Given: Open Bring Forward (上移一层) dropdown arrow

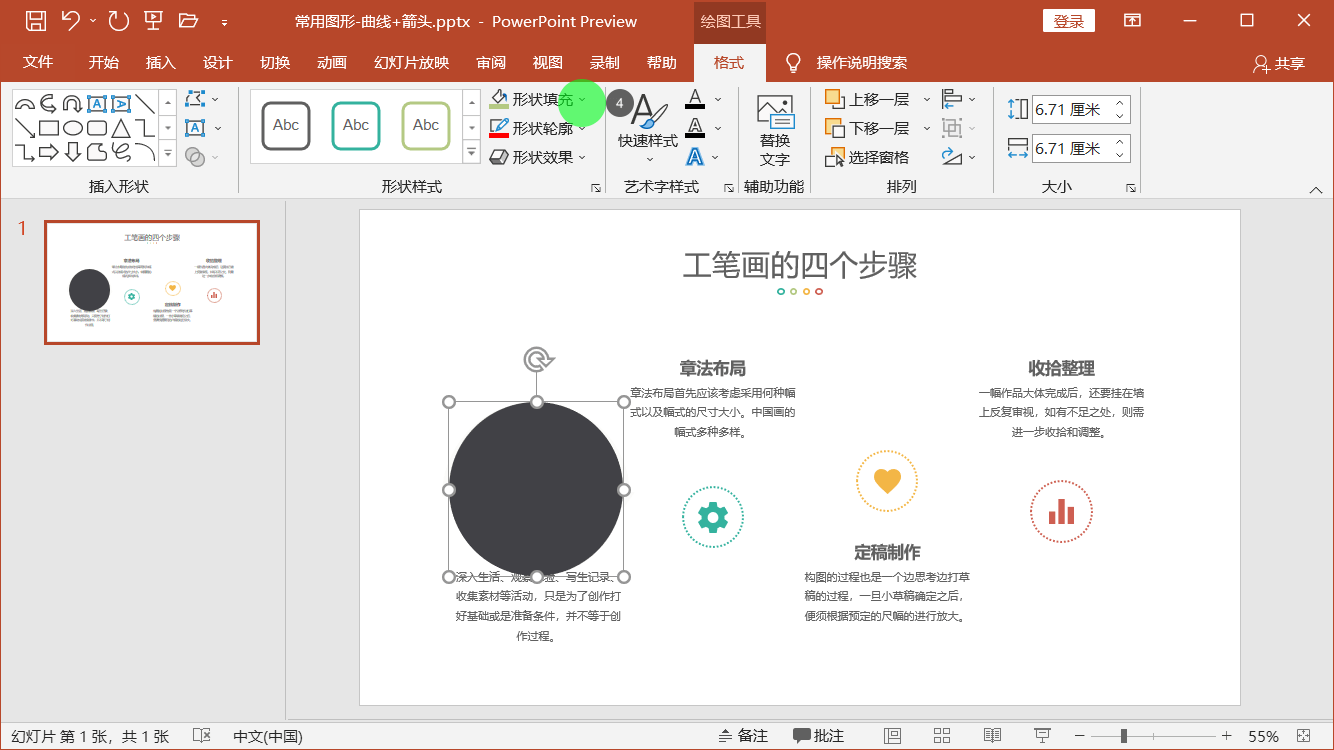Looking at the screenshot, I should (926, 99).
